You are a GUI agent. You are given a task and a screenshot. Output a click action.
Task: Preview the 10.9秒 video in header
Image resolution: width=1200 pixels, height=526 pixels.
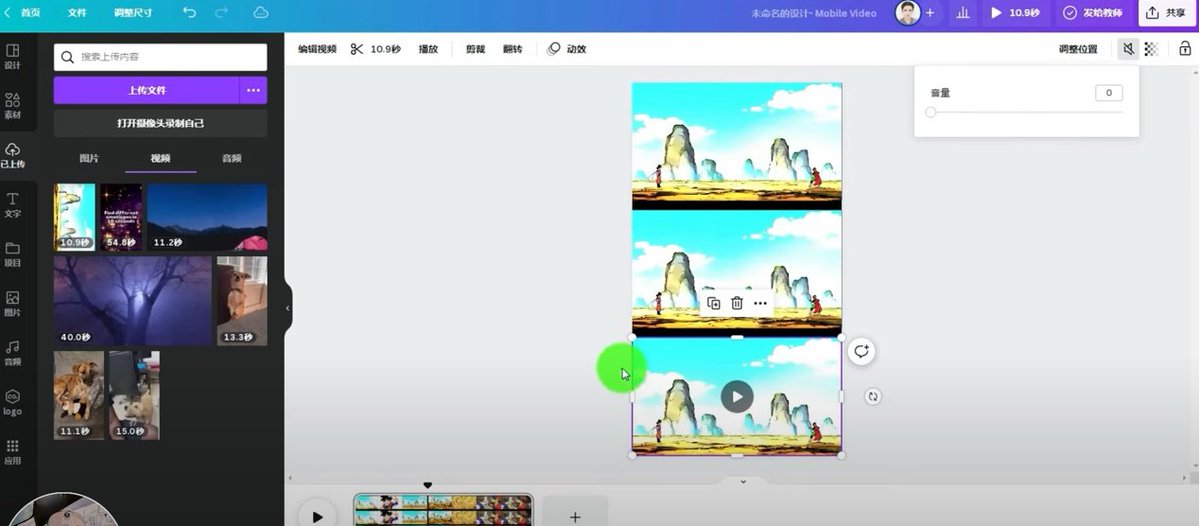point(1015,13)
